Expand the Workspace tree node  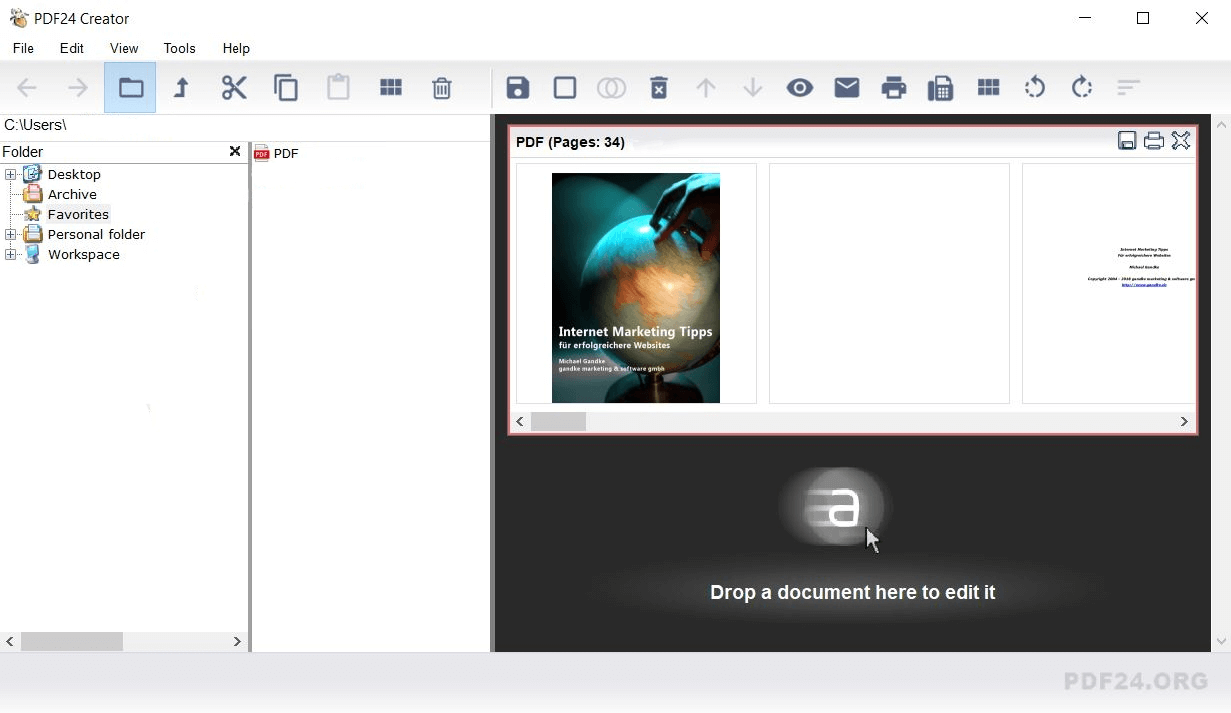click(11, 255)
